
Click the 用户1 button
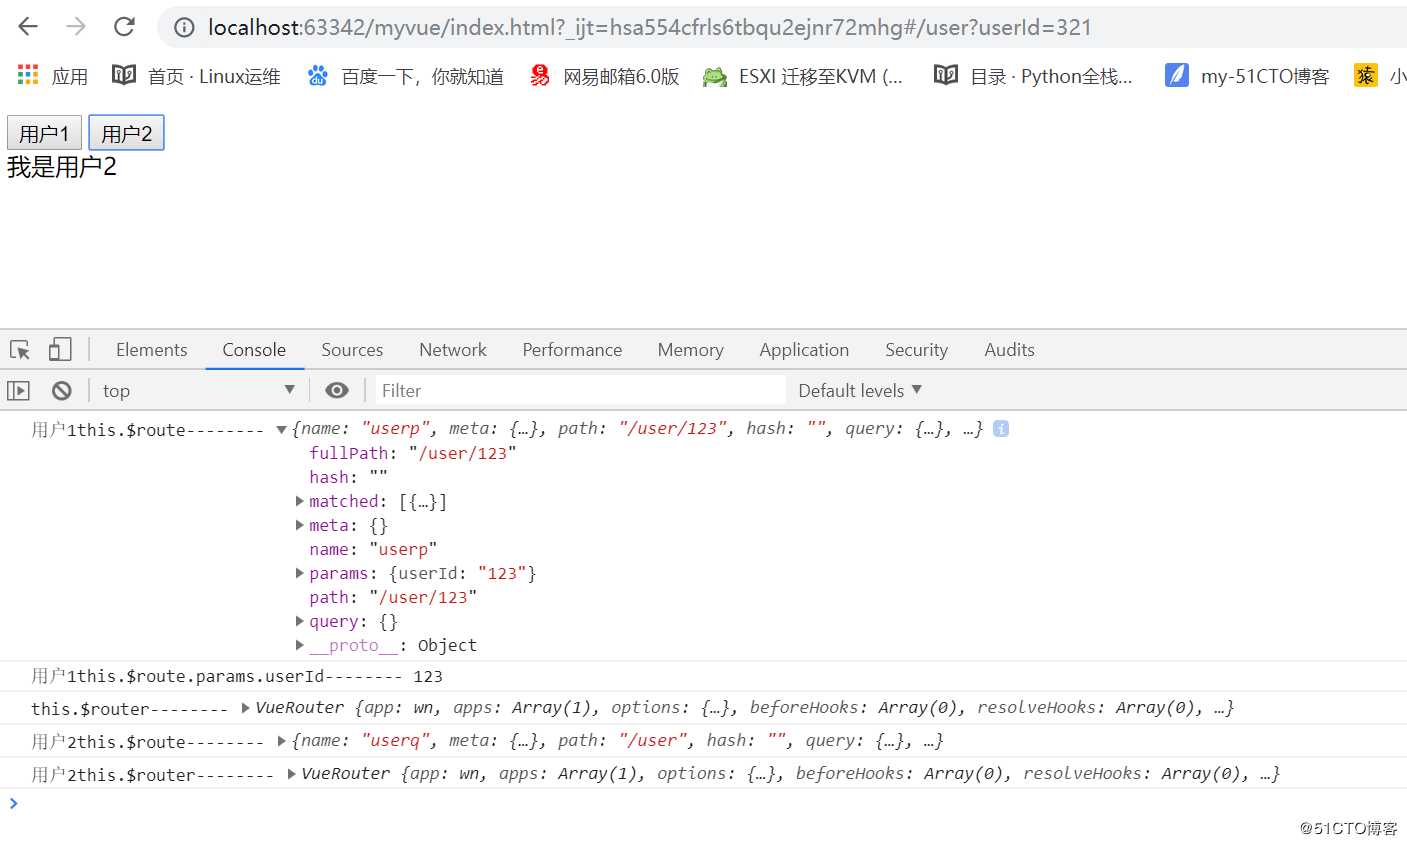(x=44, y=133)
